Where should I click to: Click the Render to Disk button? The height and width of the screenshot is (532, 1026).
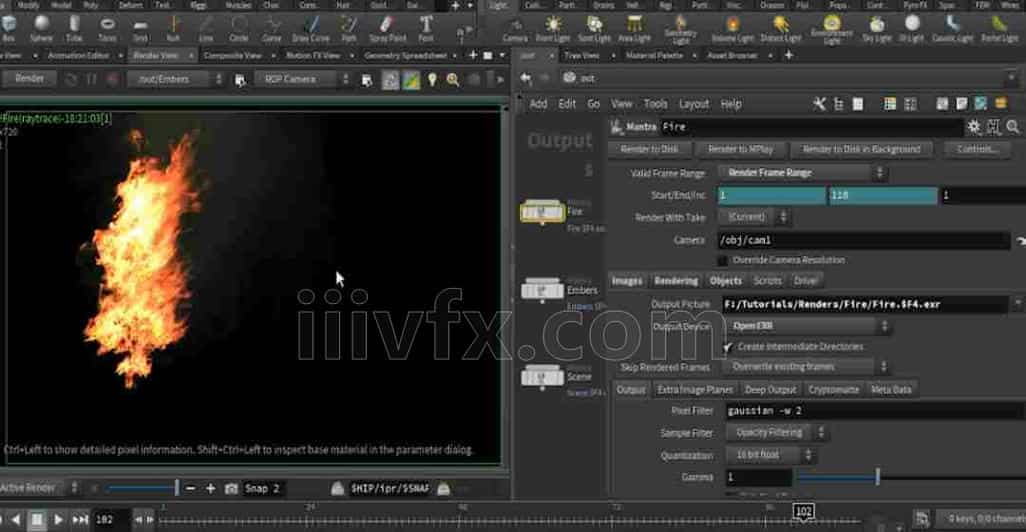(x=649, y=149)
